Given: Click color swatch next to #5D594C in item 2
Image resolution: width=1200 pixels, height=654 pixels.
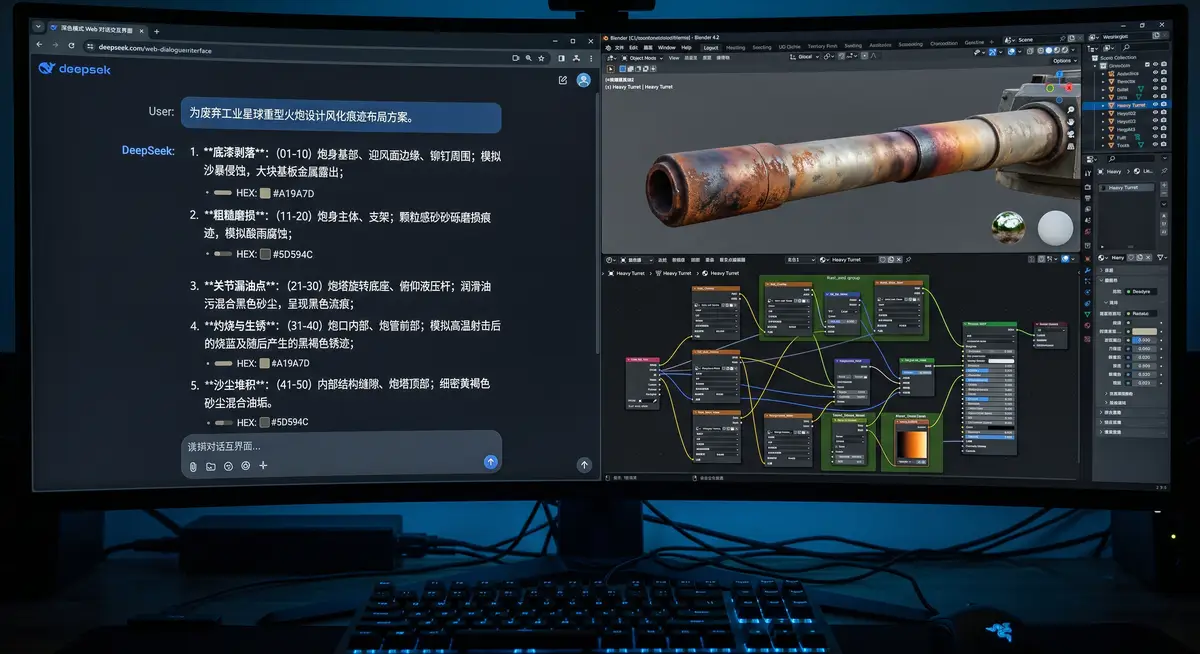Looking at the screenshot, I should click(x=265, y=254).
